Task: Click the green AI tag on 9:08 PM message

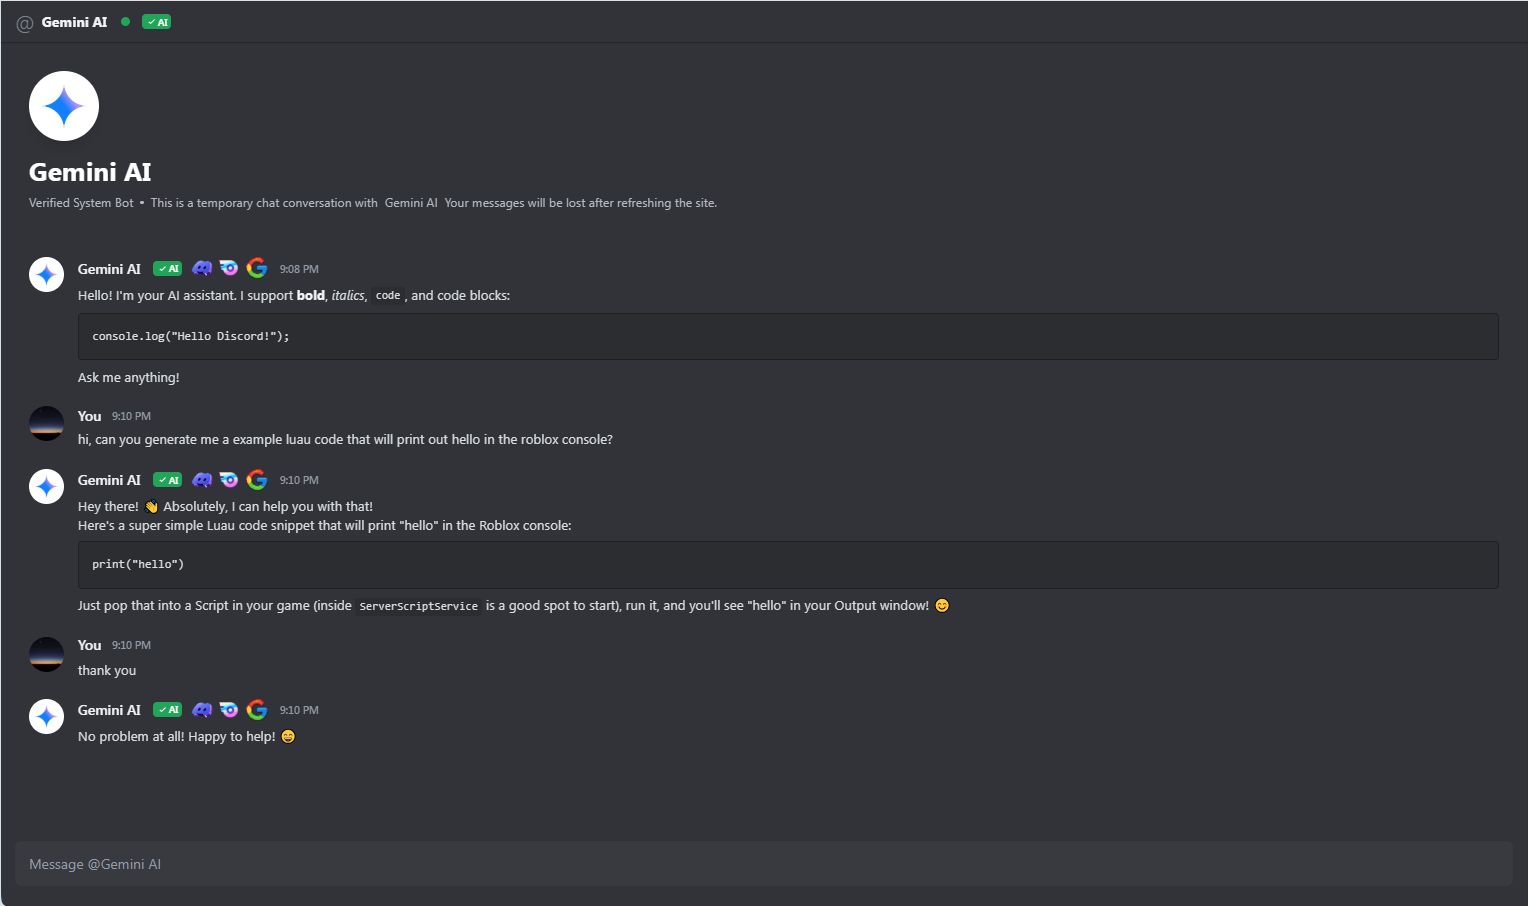Action: pyautogui.click(x=167, y=269)
